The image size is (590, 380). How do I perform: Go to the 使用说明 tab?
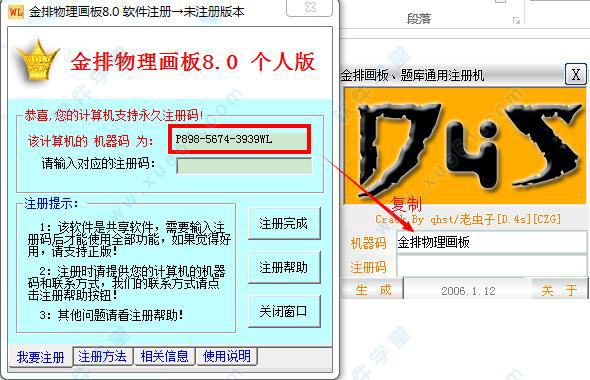227,356
